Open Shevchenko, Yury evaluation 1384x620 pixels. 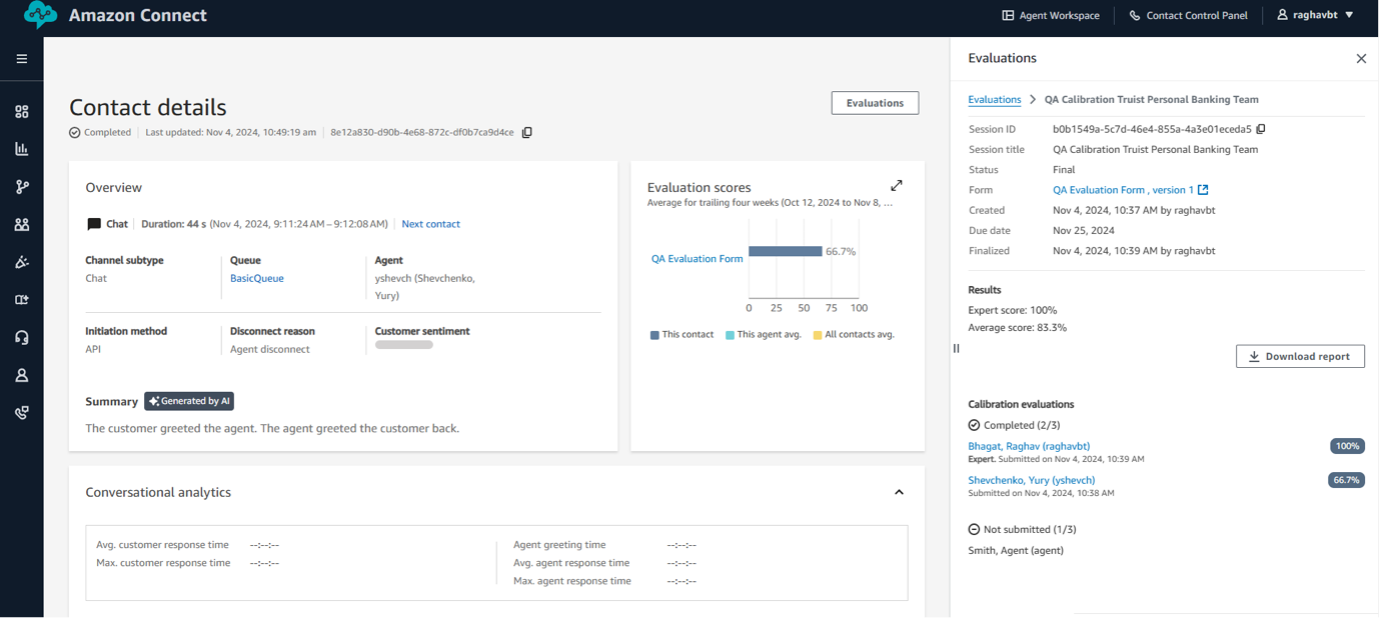[1031, 480]
